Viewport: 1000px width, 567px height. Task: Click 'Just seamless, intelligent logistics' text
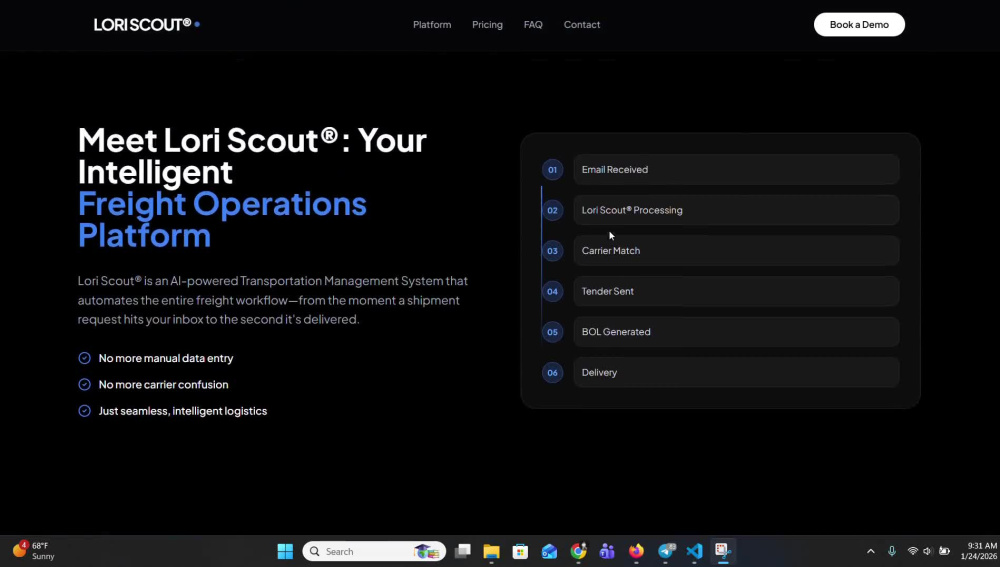click(182, 411)
